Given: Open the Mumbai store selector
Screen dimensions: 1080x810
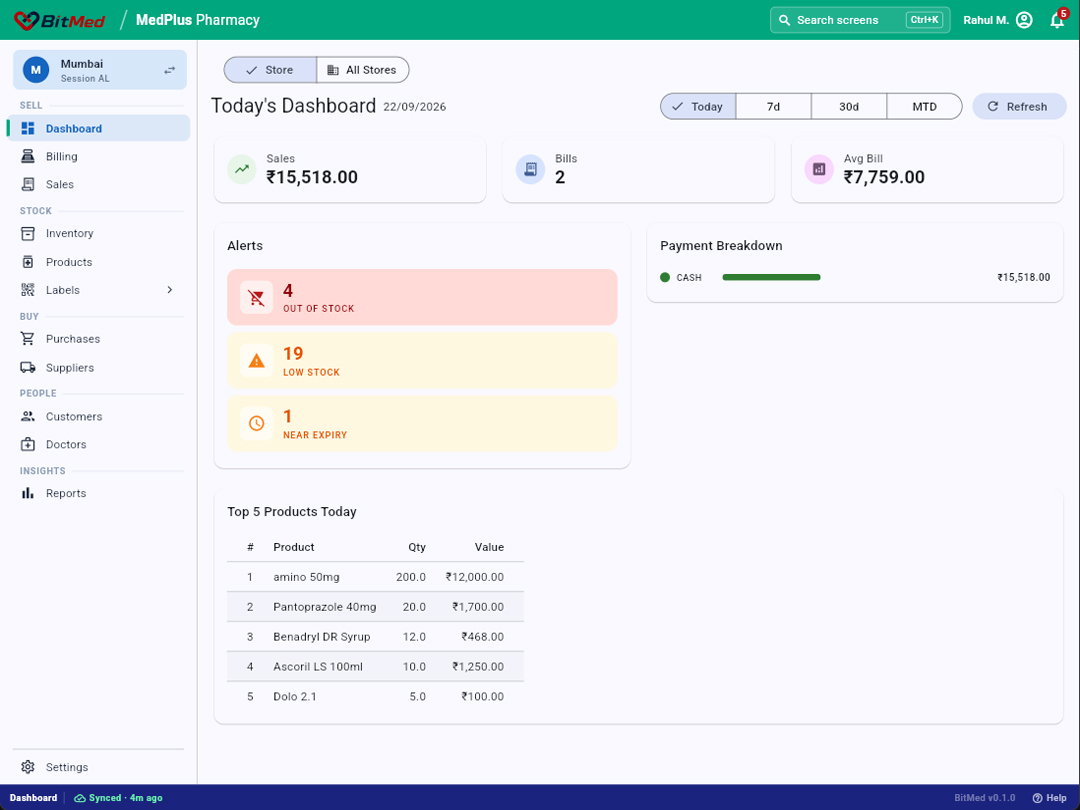Looking at the screenshot, I should coord(100,70).
